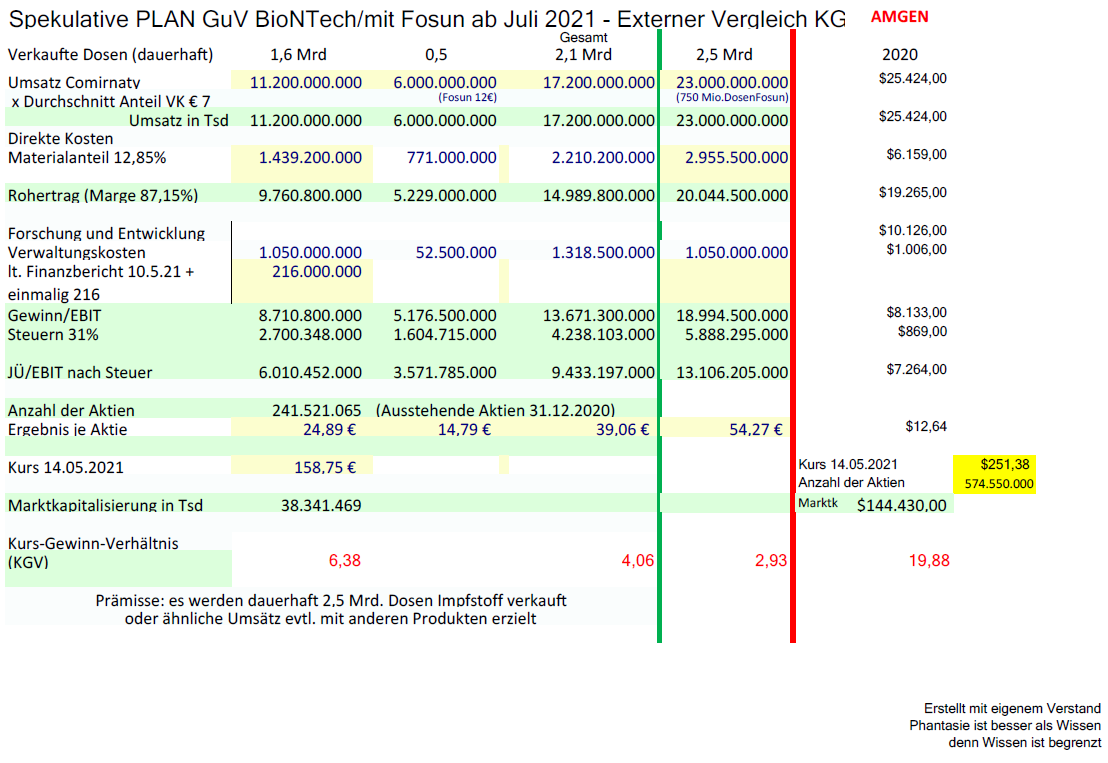This screenshot has height=763, width=1108.
Task: Click 'JÜ/EBIT nach Steuer' row label
Action: [x=80, y=373]
